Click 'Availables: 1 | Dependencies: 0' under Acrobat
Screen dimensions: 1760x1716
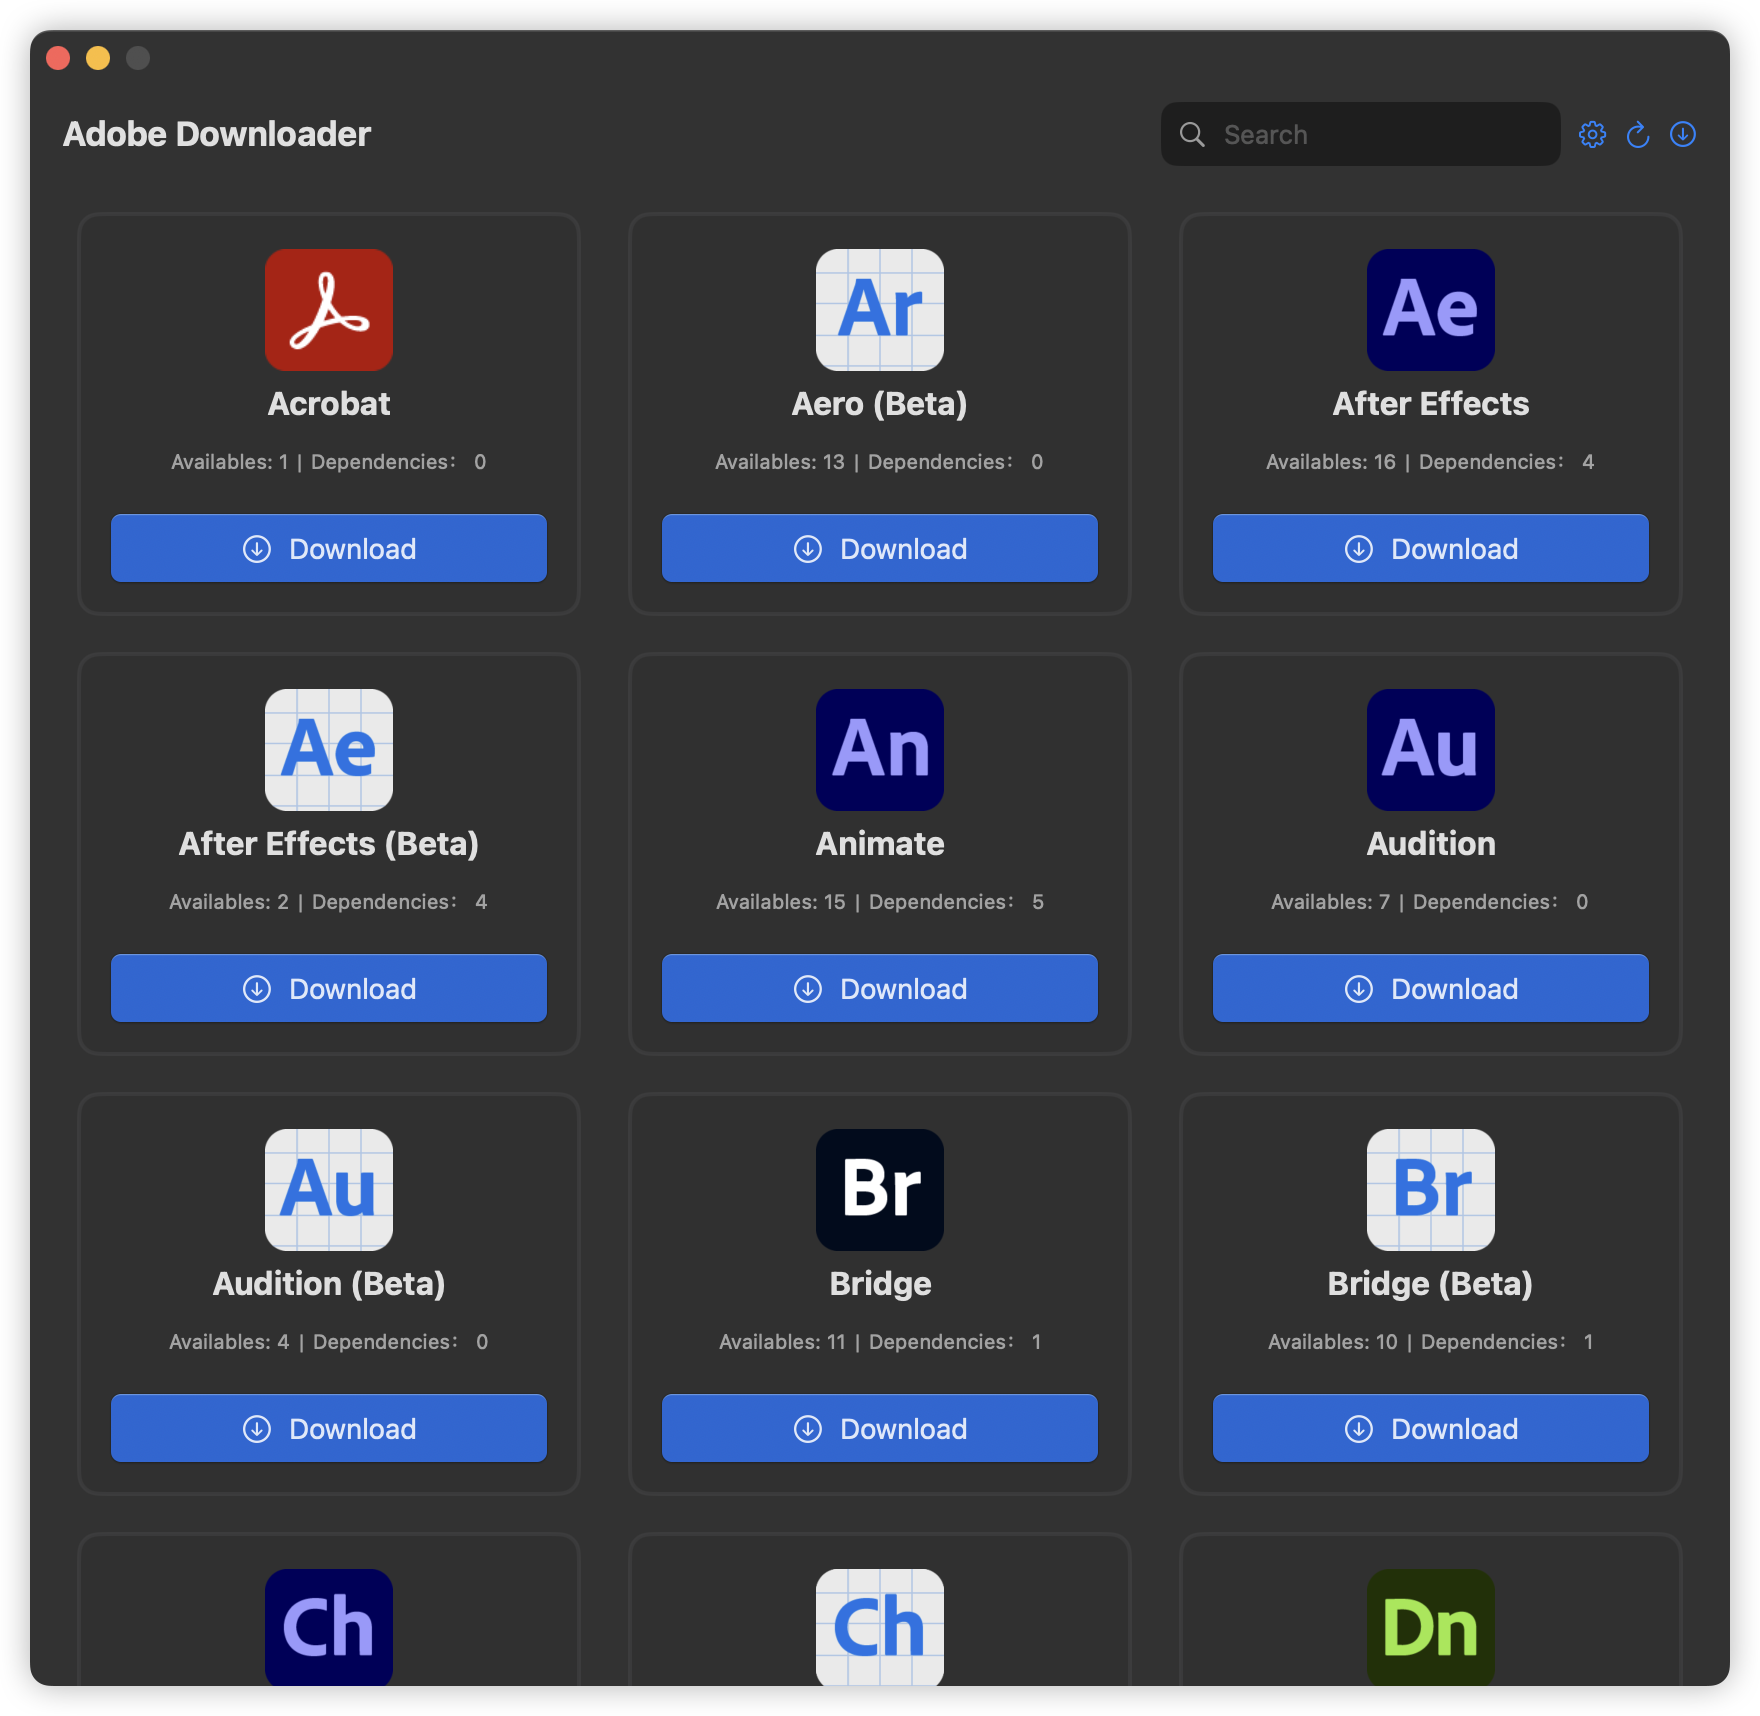click(329, 462)
